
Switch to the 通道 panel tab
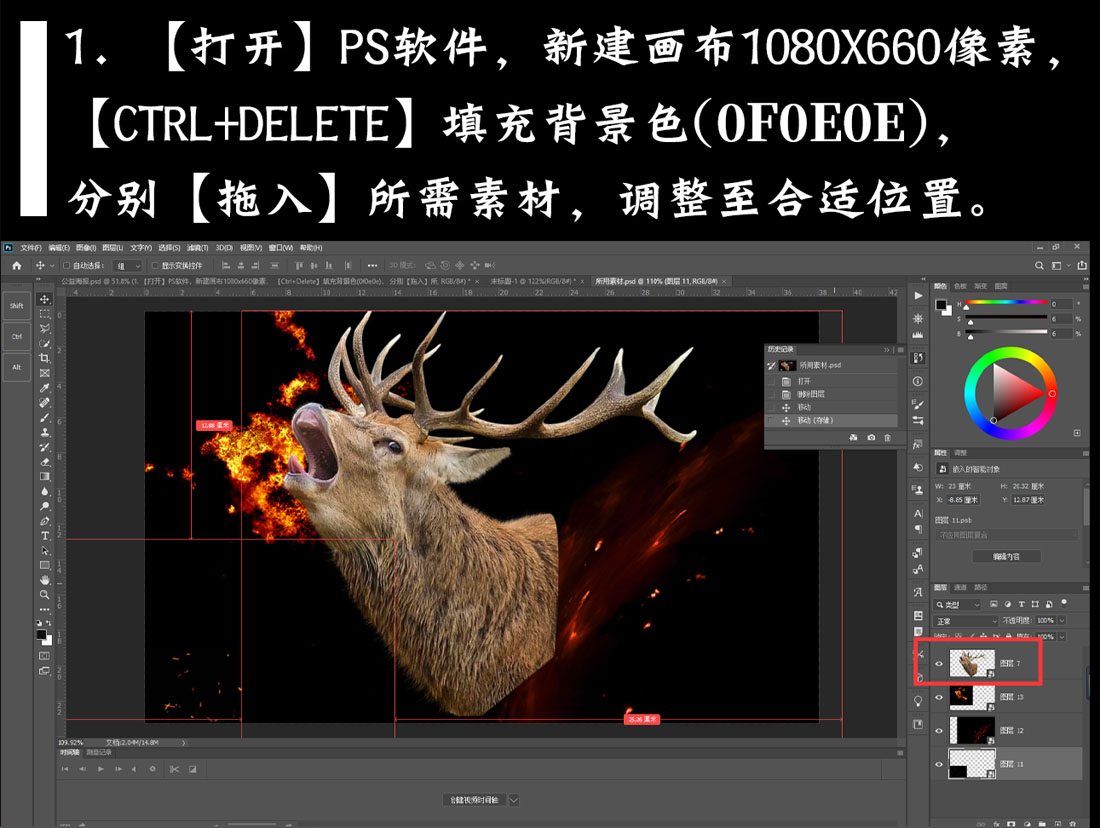point(960,587)
